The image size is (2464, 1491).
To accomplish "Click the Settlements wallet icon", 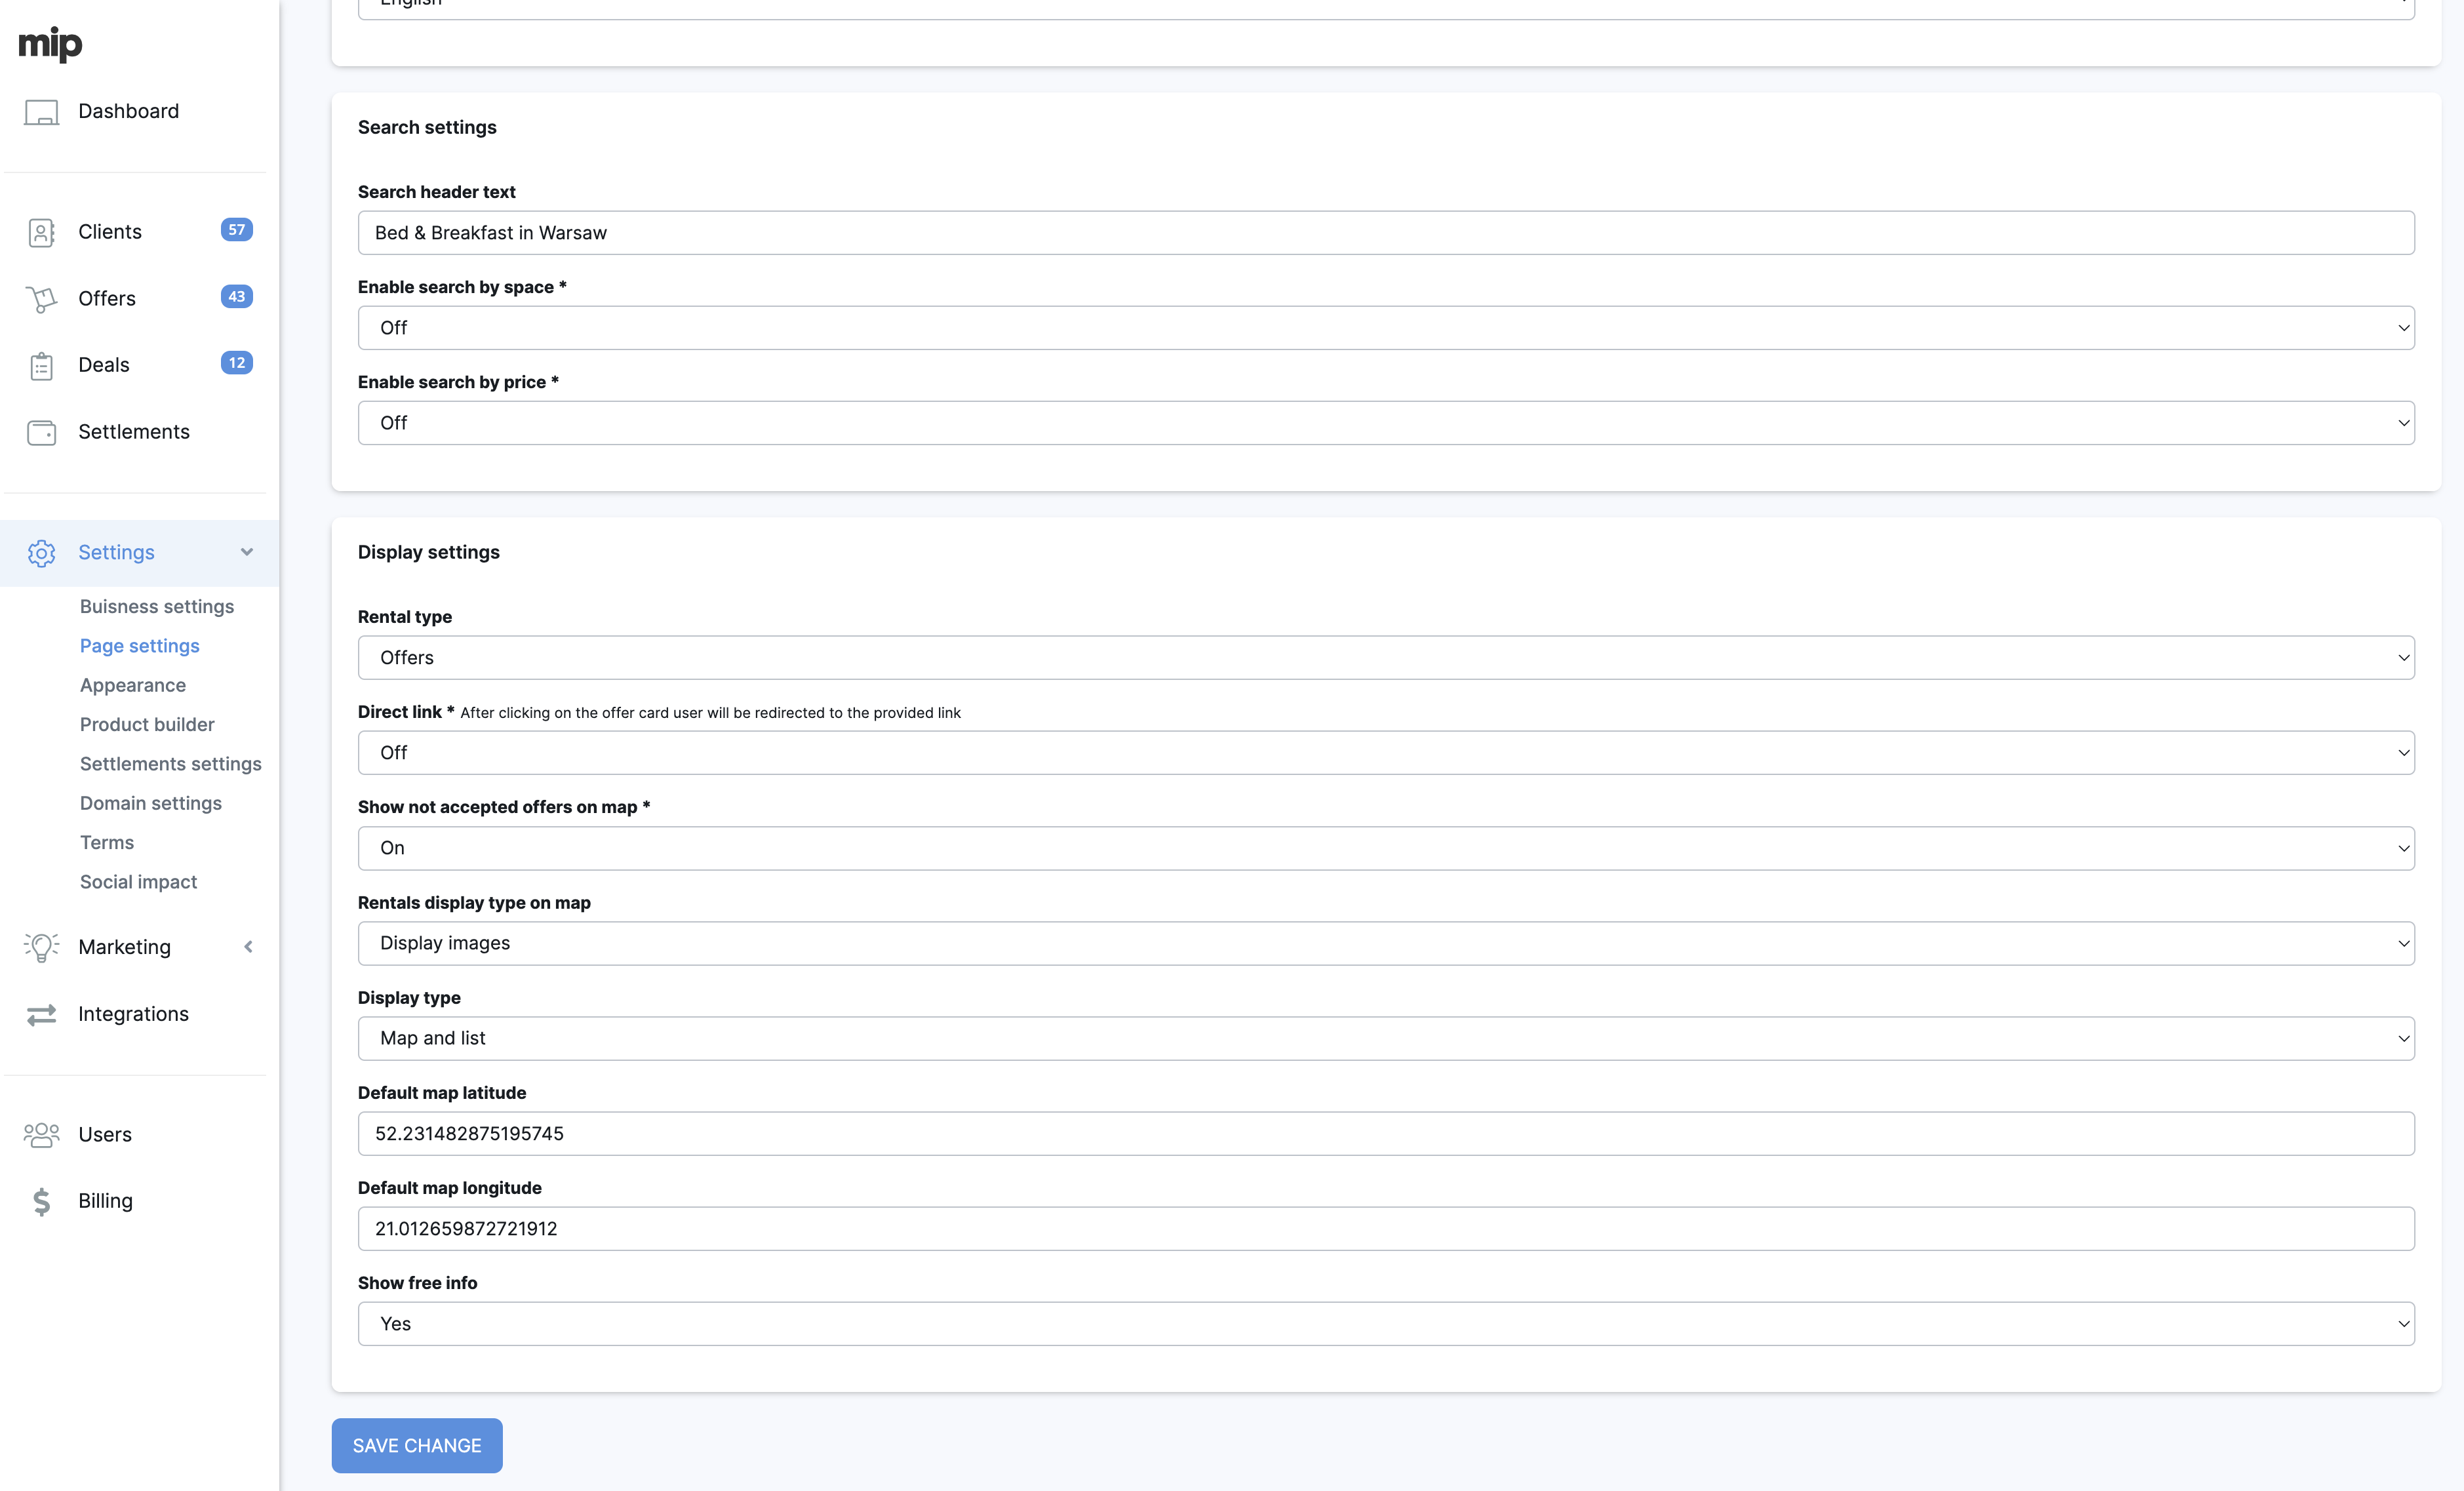I will [41, 432].
